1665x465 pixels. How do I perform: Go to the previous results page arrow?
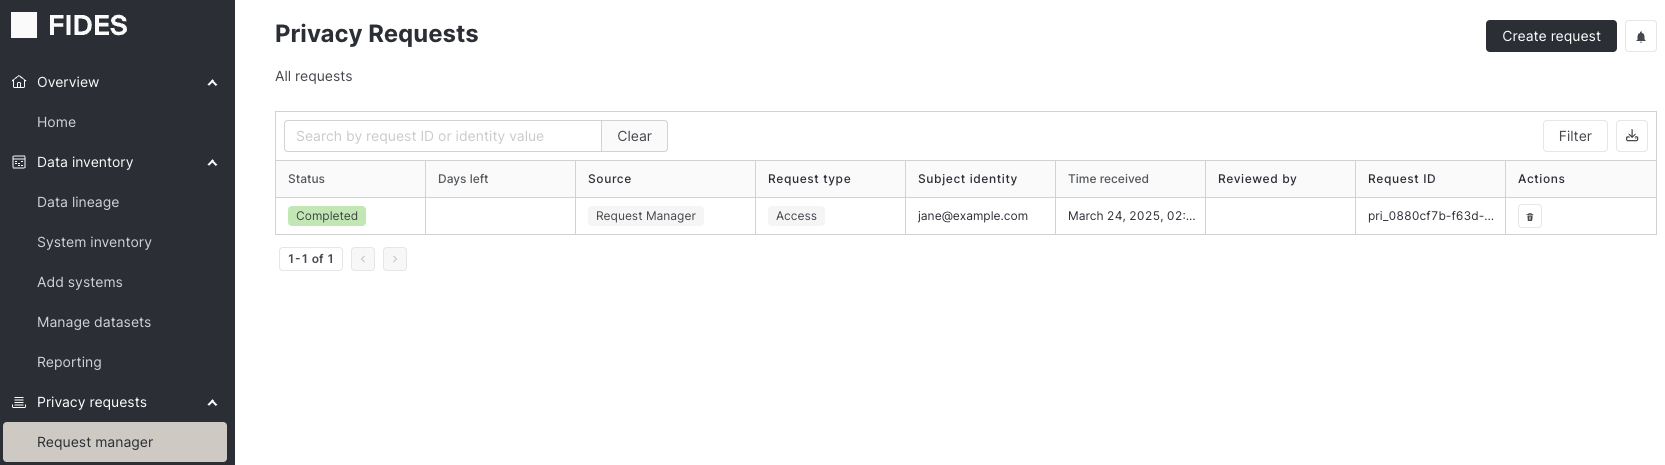tap(363, 259)
